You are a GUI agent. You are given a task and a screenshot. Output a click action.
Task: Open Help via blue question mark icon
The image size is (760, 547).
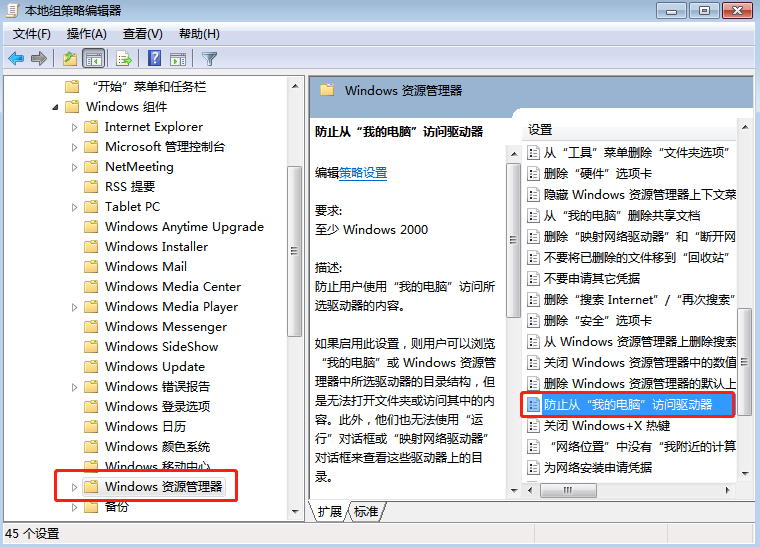point(155,59)
